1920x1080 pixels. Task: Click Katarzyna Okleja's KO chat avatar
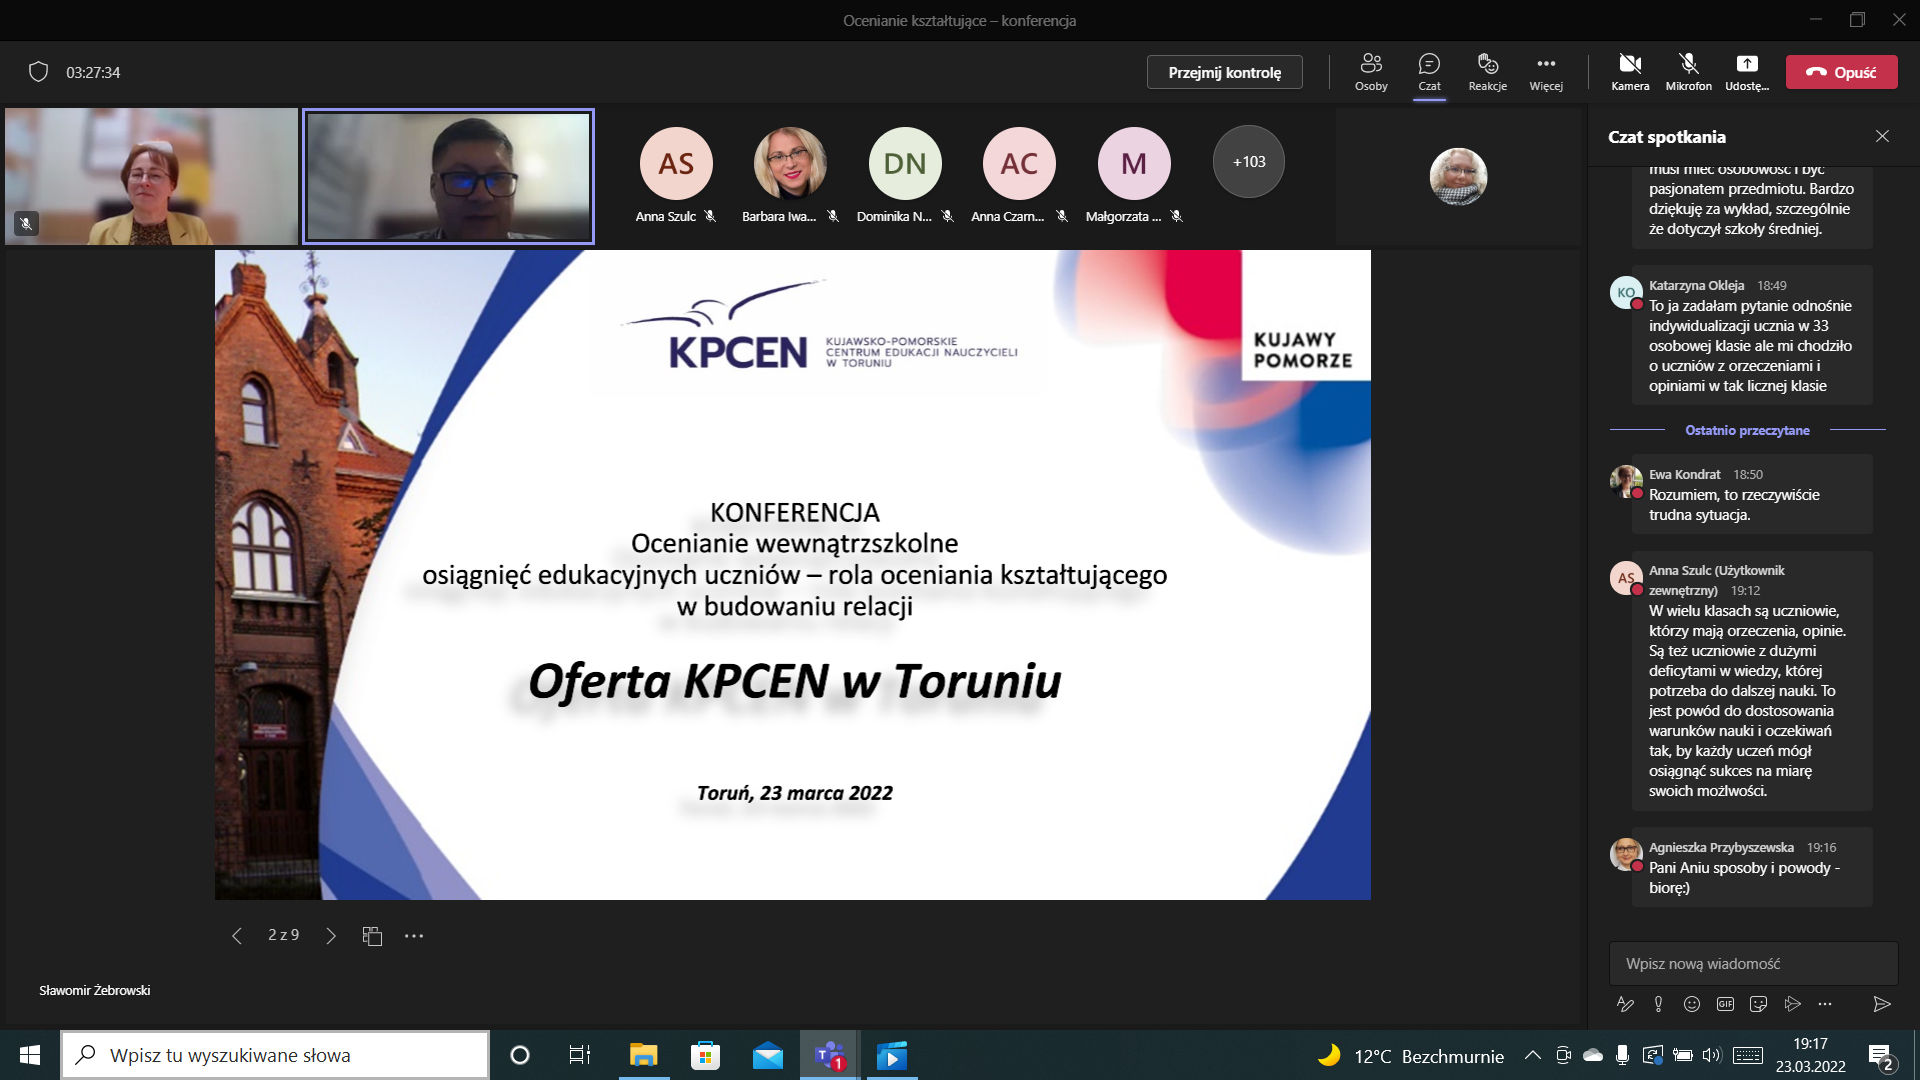point(1626,292)
